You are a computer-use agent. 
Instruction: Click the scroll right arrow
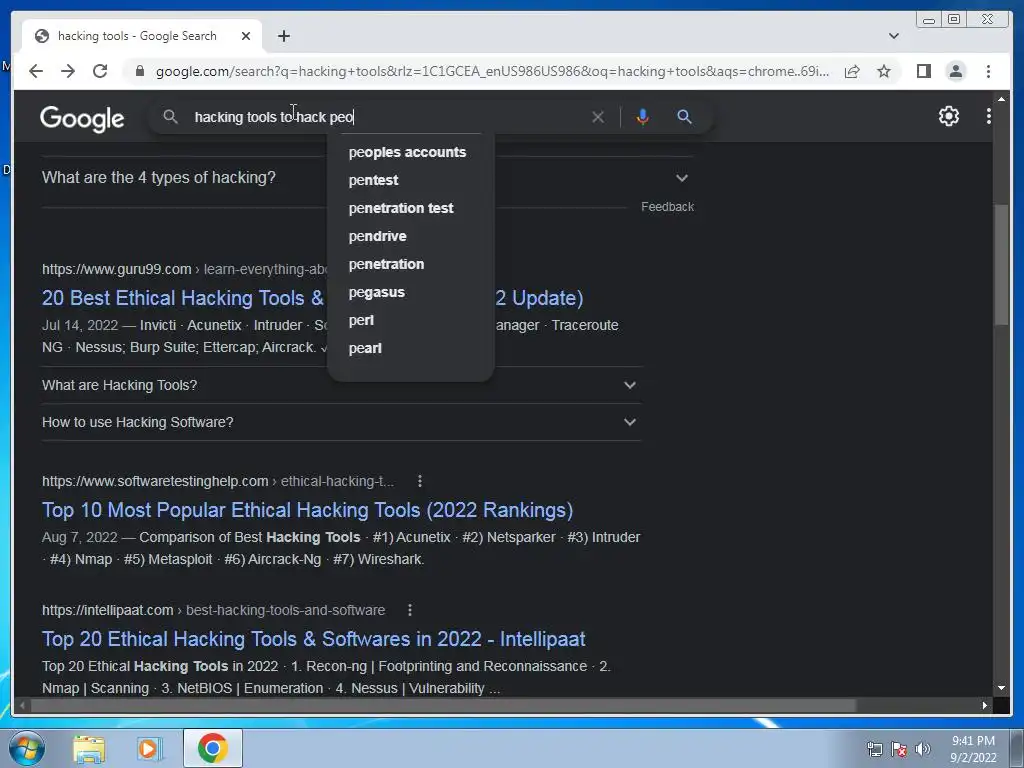click(x=984, y=705)
